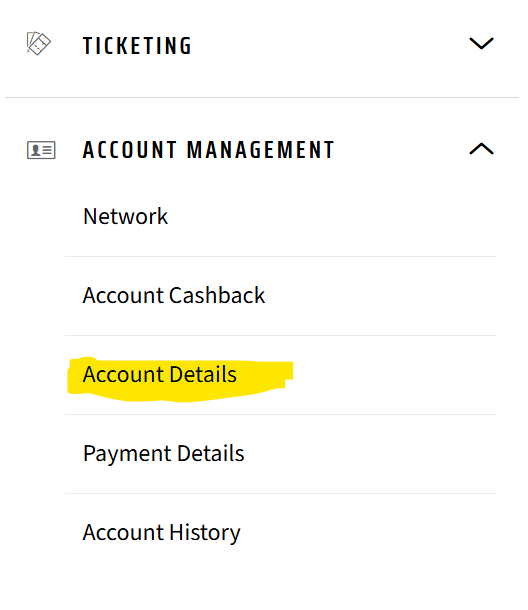528x610 pixels.
Task: Click the word History in the last item
Action: coord(205,533)
